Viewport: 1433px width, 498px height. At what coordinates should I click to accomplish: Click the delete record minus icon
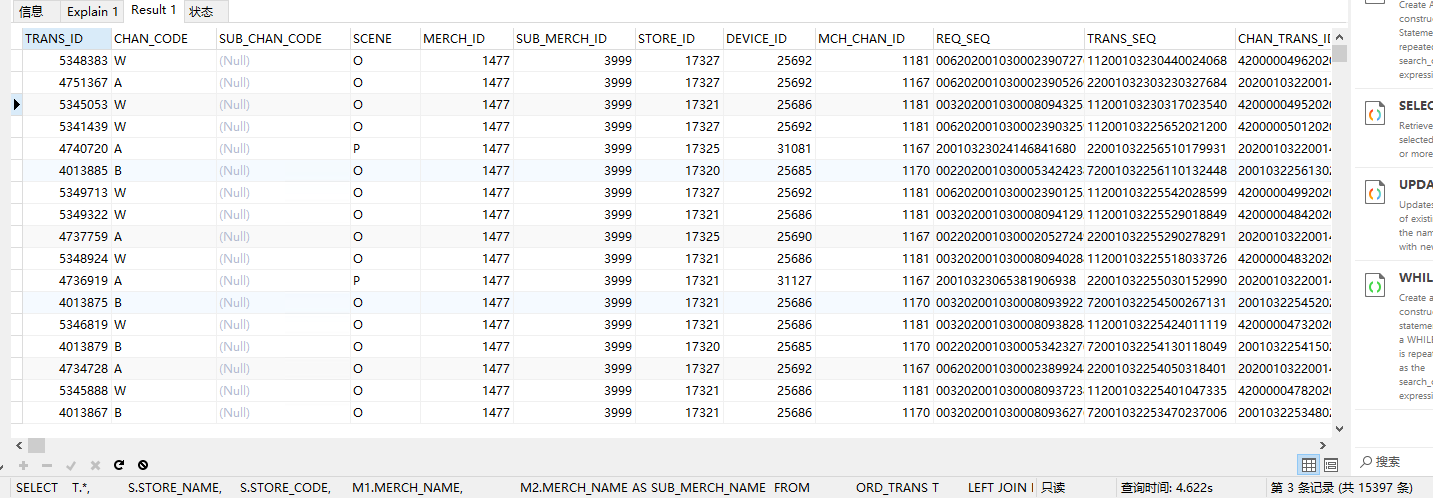point(47,465)
